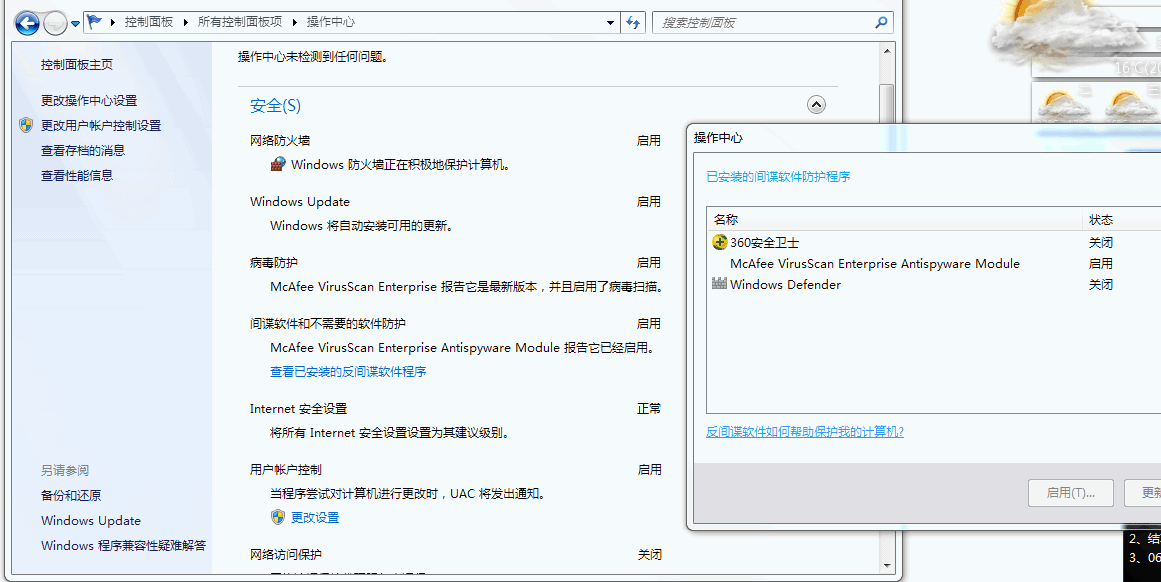Open Windows Update link in sidebar
Image resolution: width=1161 pixels, height=582 pixels.
point(91,521)
